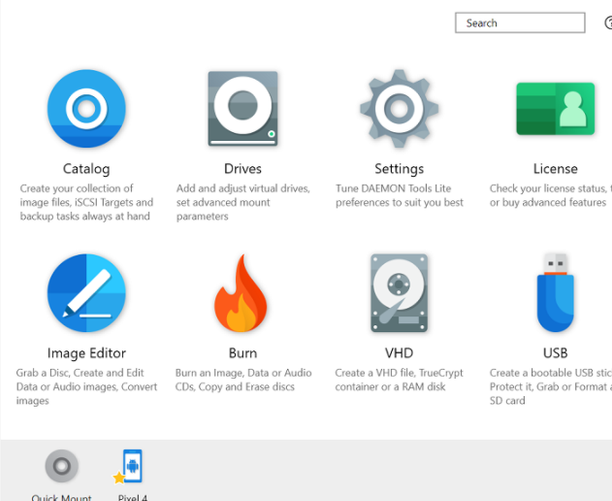Select the Pixel 4 device icon
Image resolution: width=612 pixels, height=501 pixels.
[130, 467]
